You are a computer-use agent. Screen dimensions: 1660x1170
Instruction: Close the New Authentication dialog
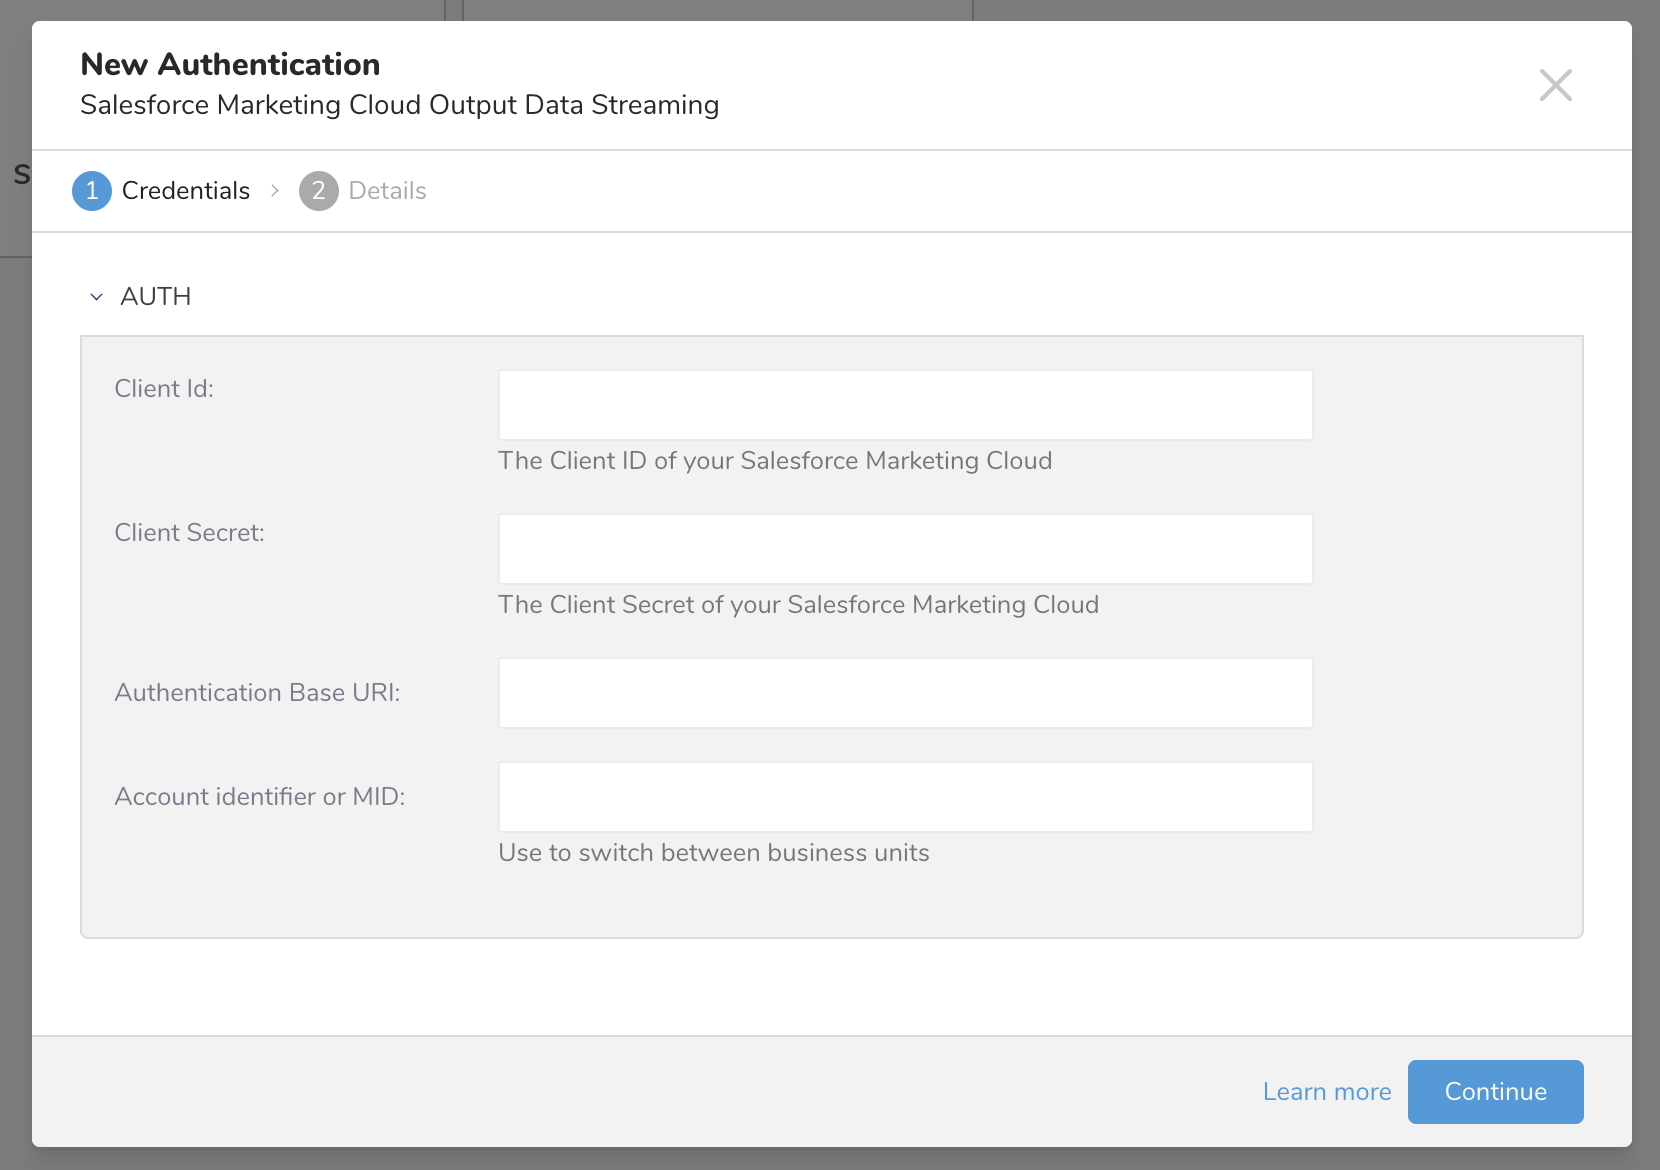1555,85
